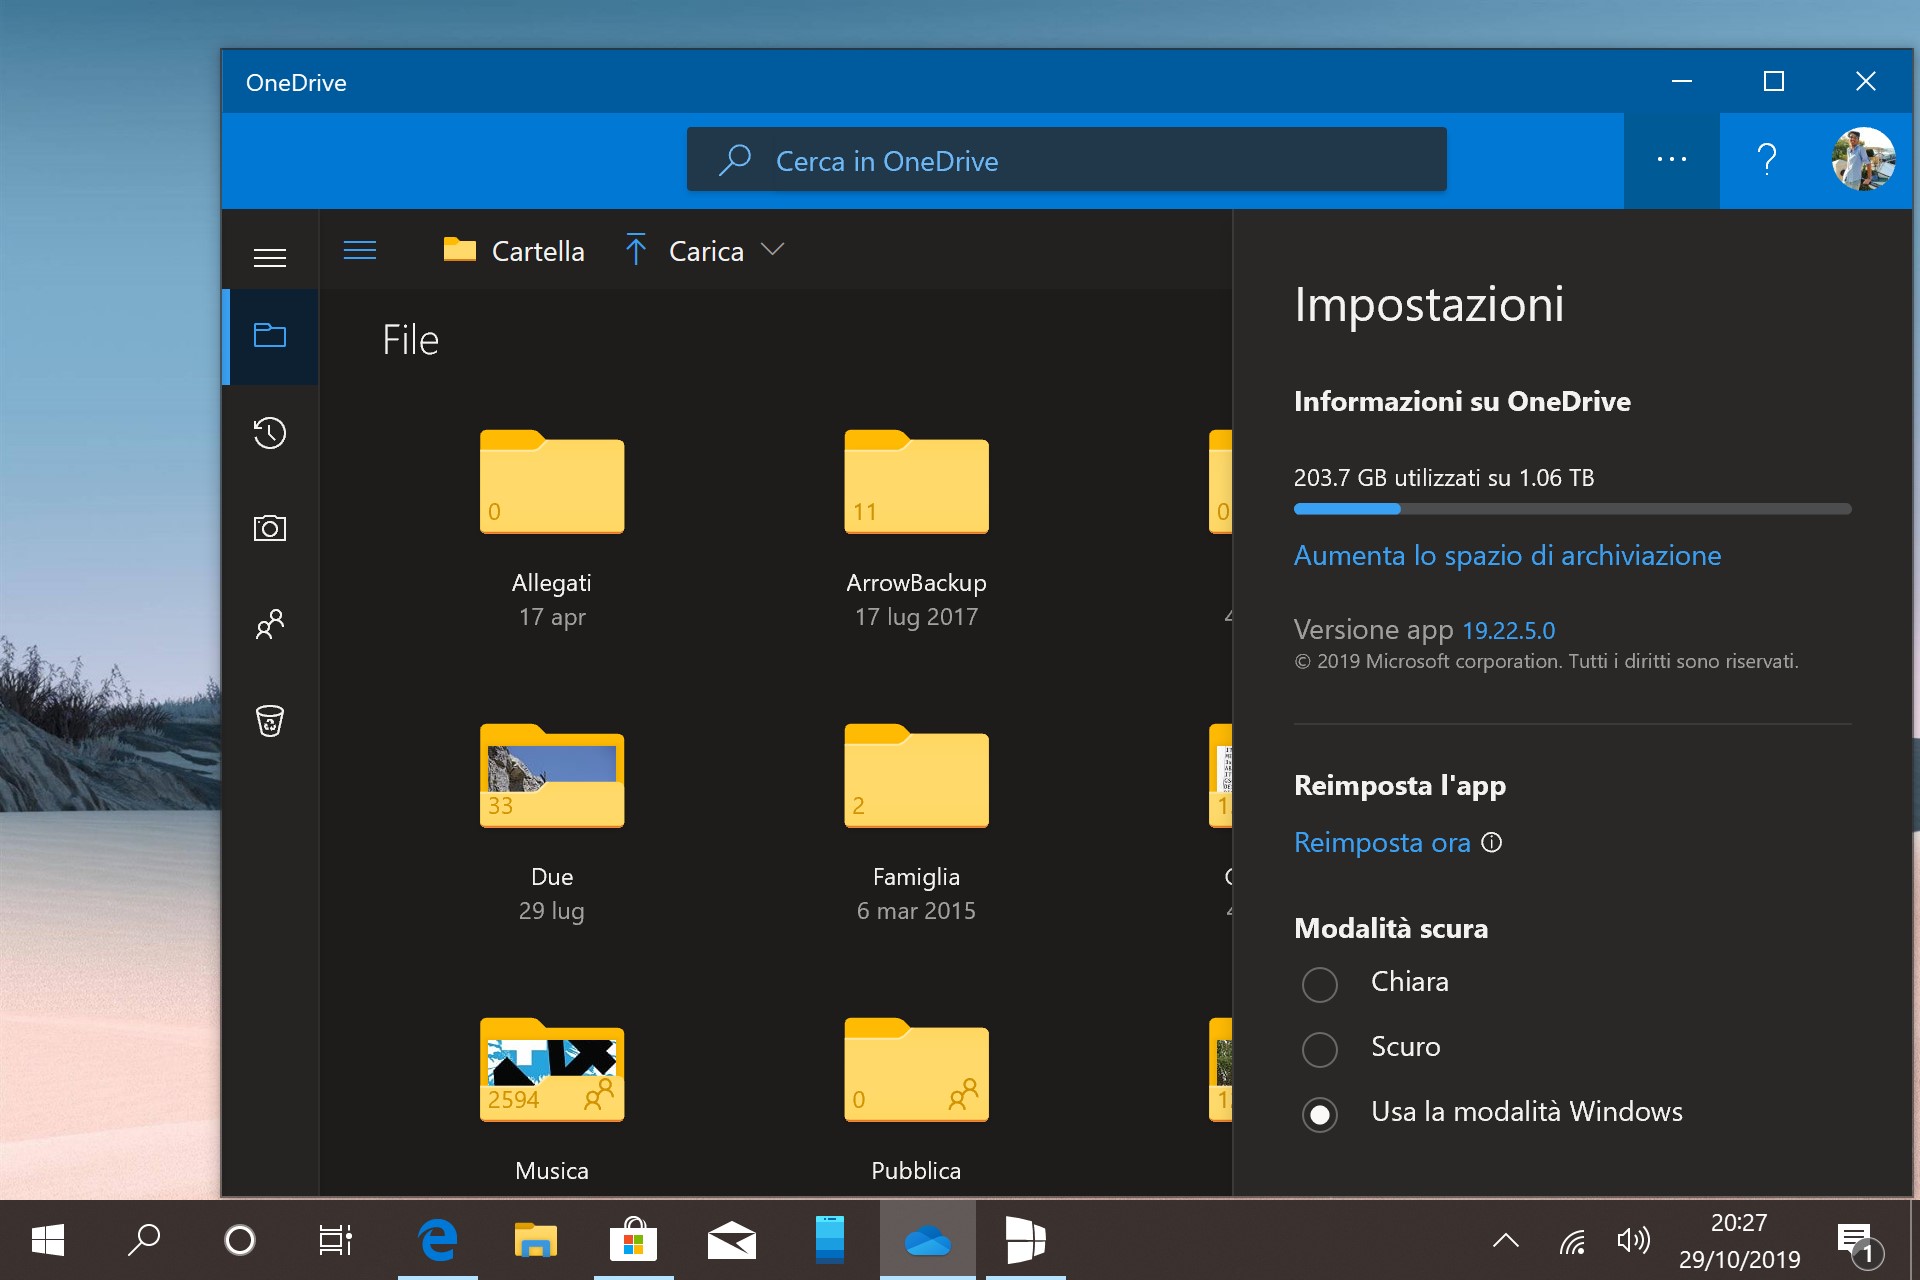Viewport: 1920px width, 1280px height.
Task: Show hidden tray icons chevron
Action: point(1506,1241)
